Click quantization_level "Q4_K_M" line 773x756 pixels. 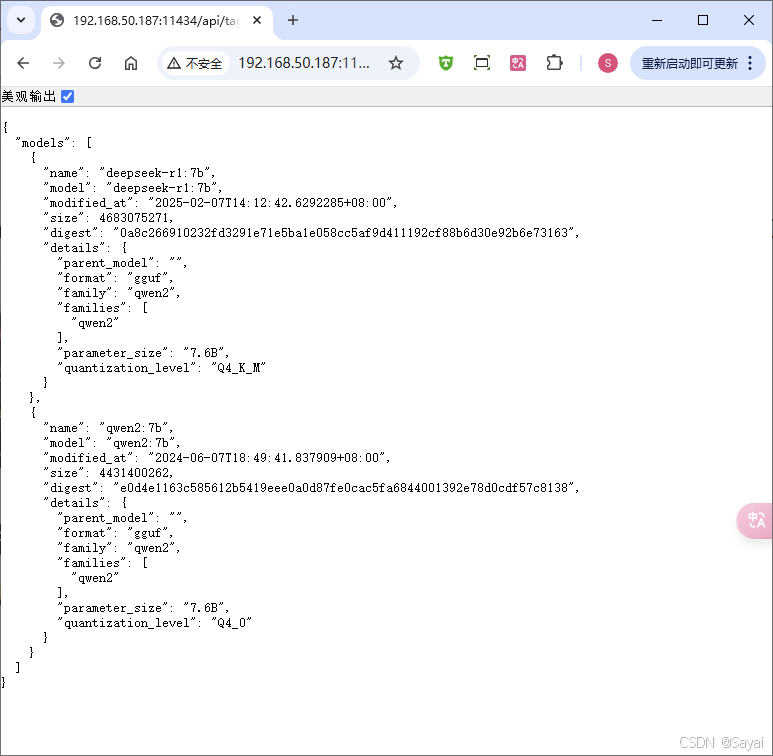coord(161,368)
